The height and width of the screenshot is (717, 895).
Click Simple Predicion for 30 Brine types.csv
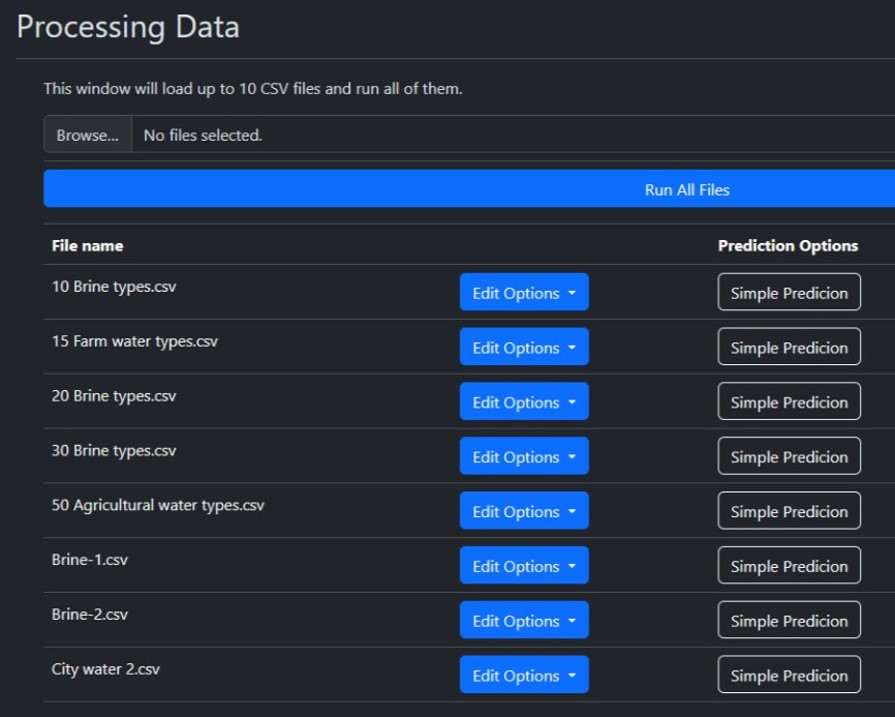(x=789, y=456)
